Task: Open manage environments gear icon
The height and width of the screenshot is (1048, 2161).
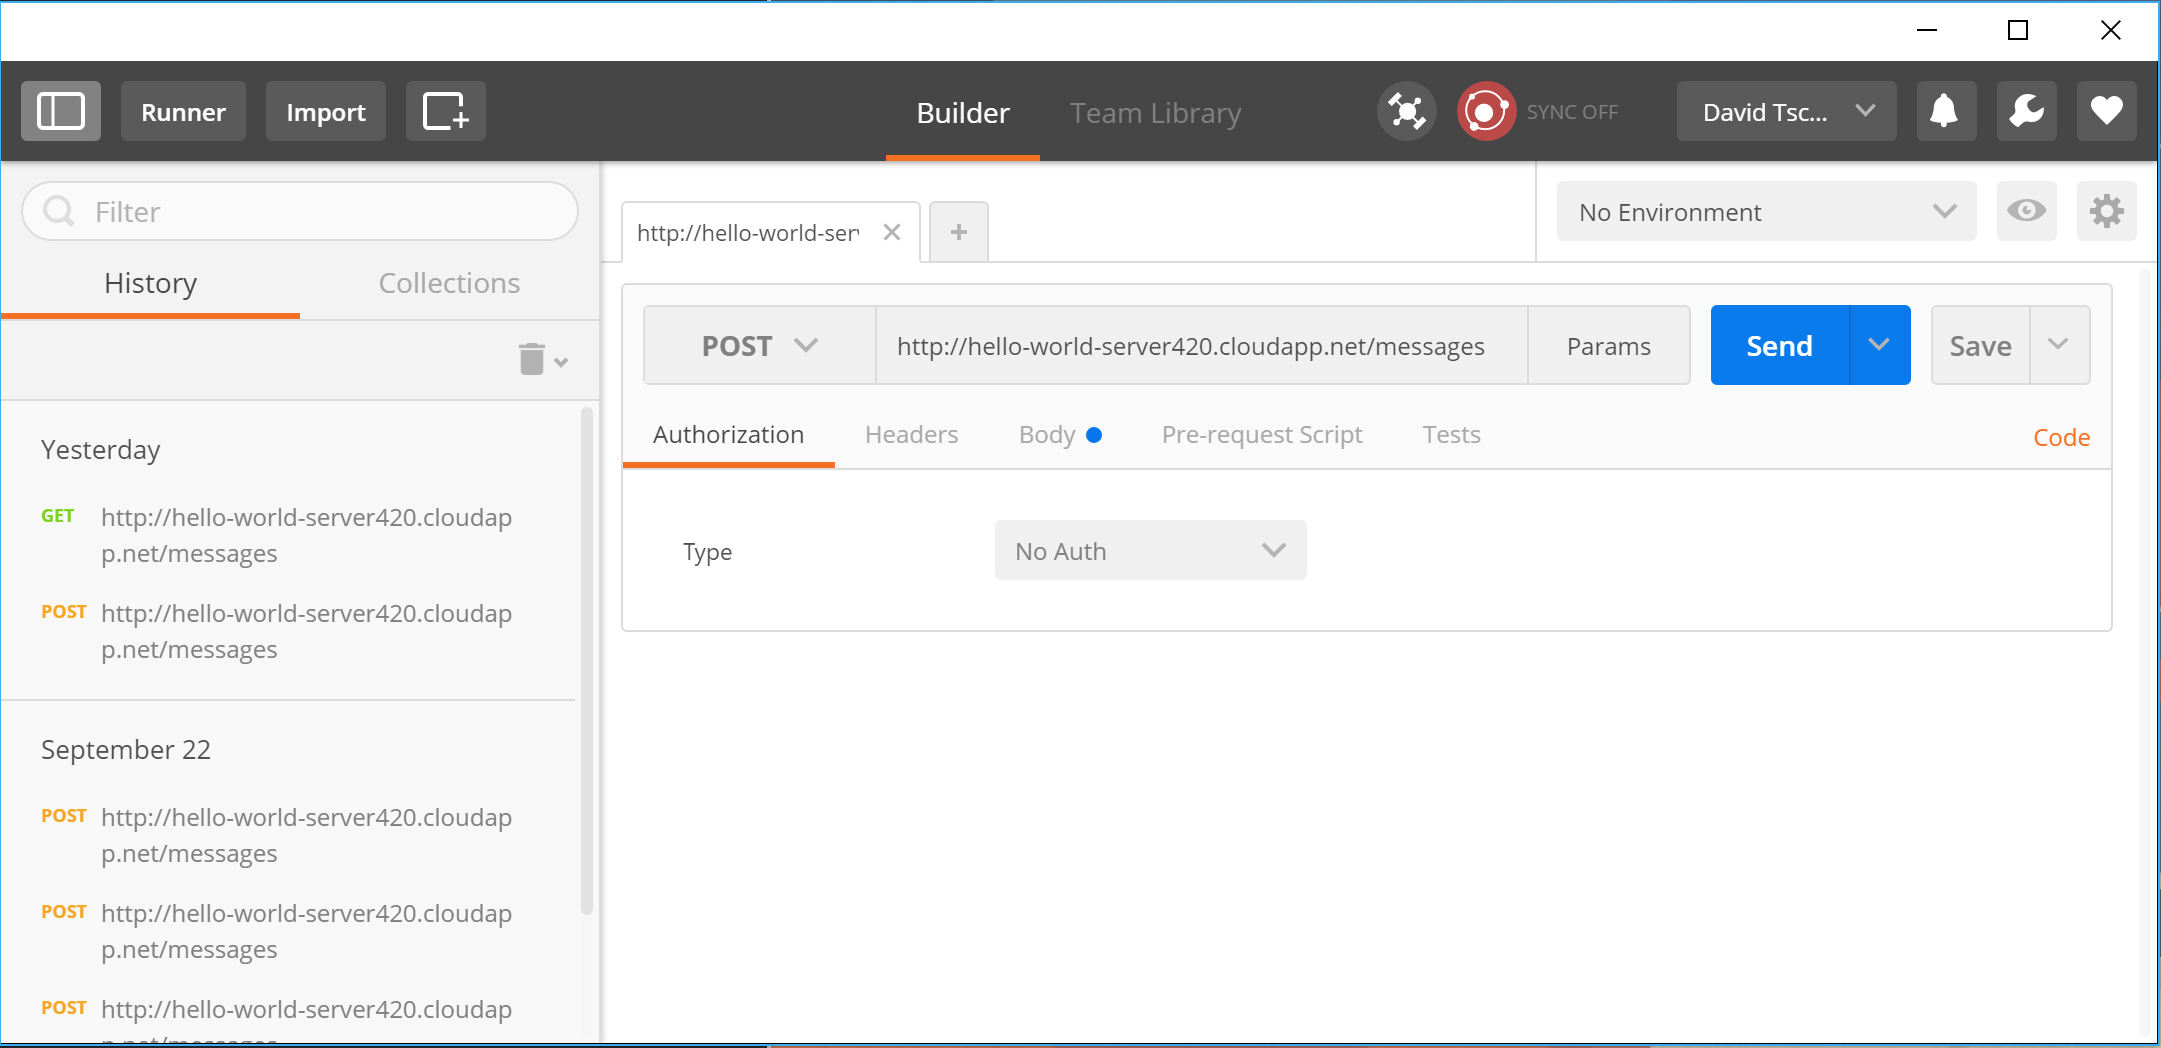Action: click(2106, 211)
